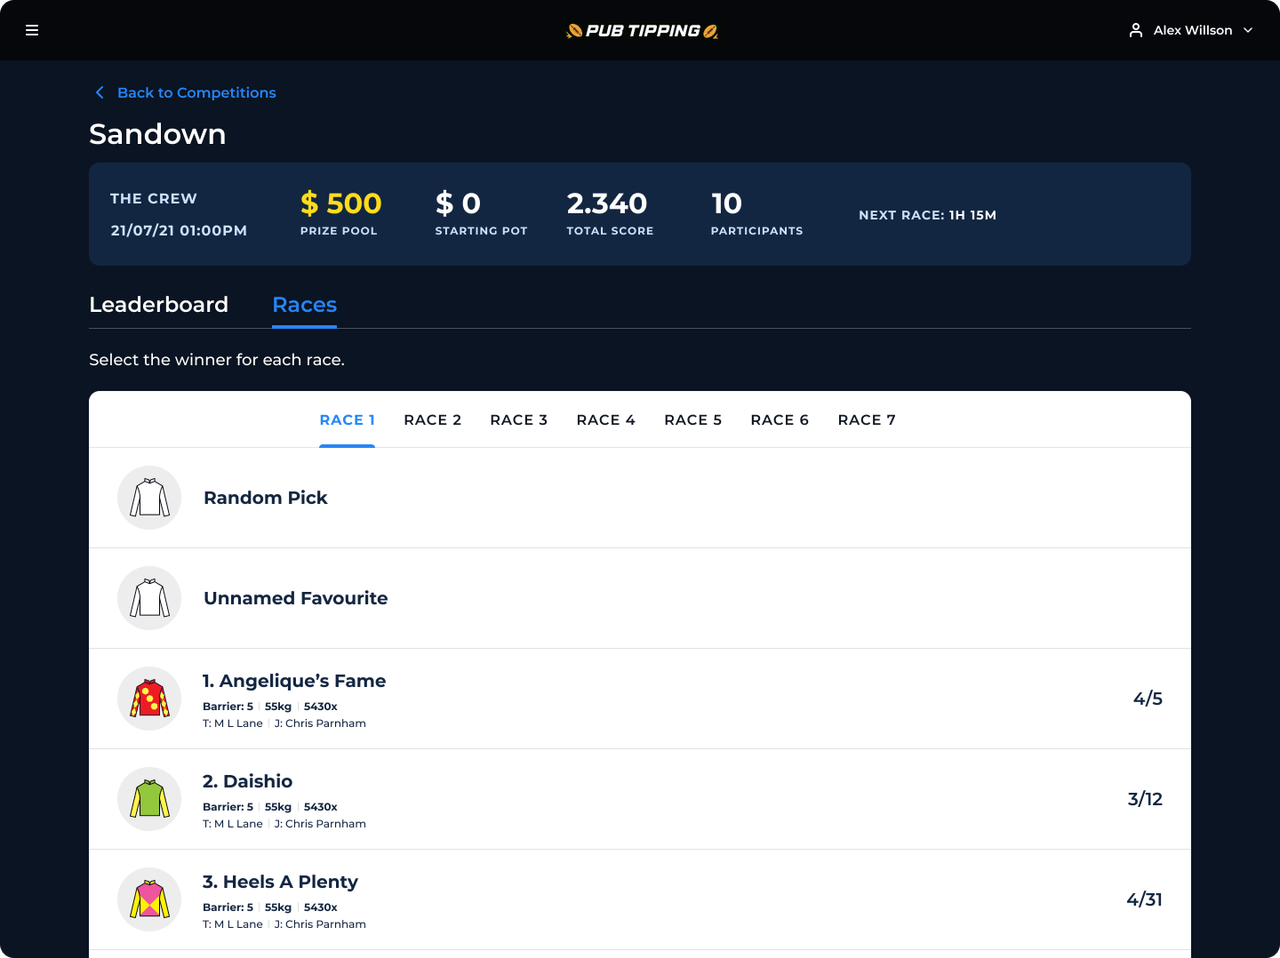1280x958 pixels.
Task: Click the Pub Tipping logo
Action: pos(642,31)
